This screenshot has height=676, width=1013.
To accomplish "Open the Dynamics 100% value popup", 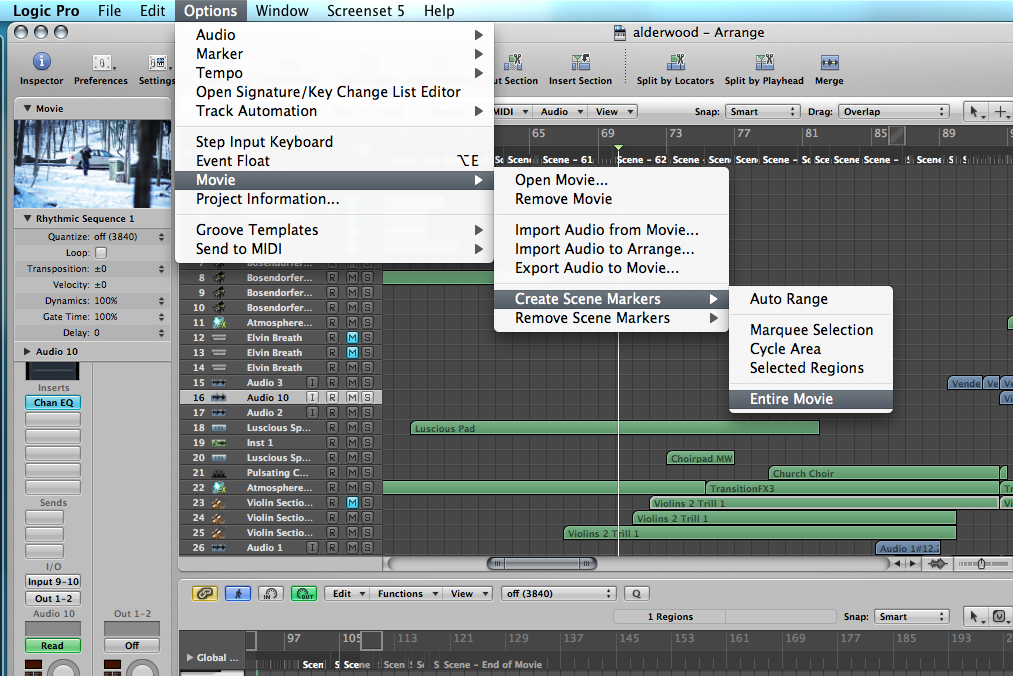I will click(129, 301).
